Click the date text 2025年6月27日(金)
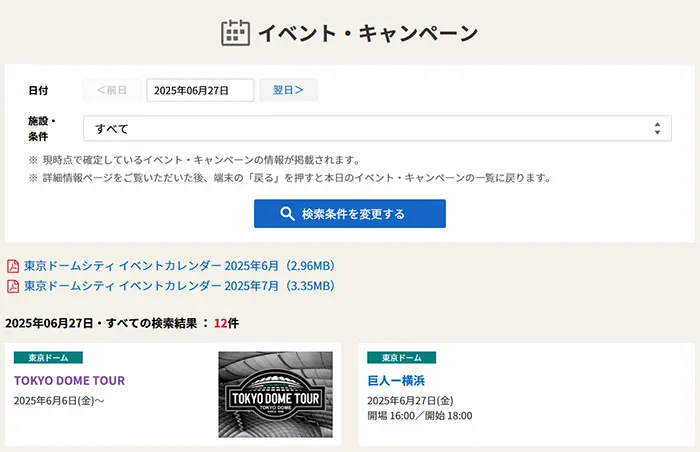Image resolution: width=700 pixels, height=452 pixels. point(410,401)
